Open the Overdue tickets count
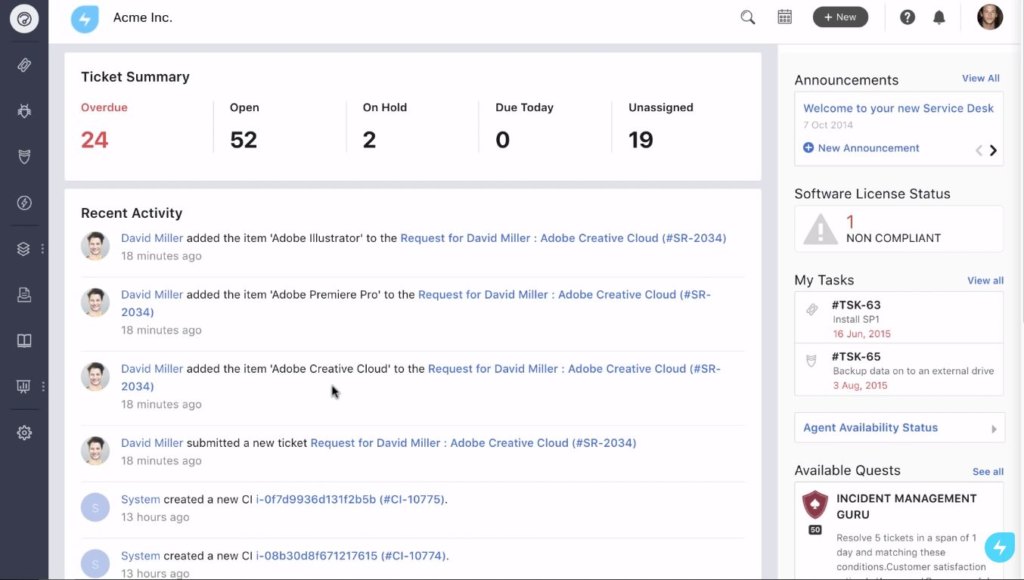Image resolution: width=1024 pixels, height=580 pixels. point(95,140)
